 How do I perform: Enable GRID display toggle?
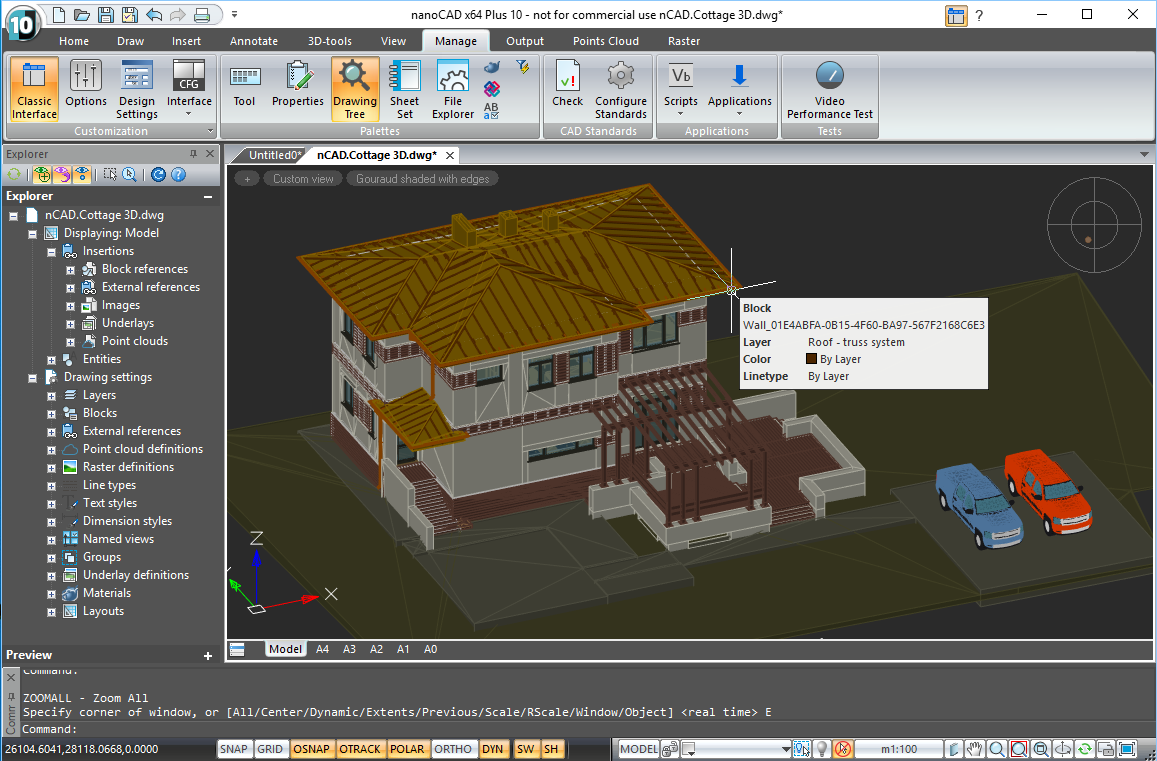270,749
